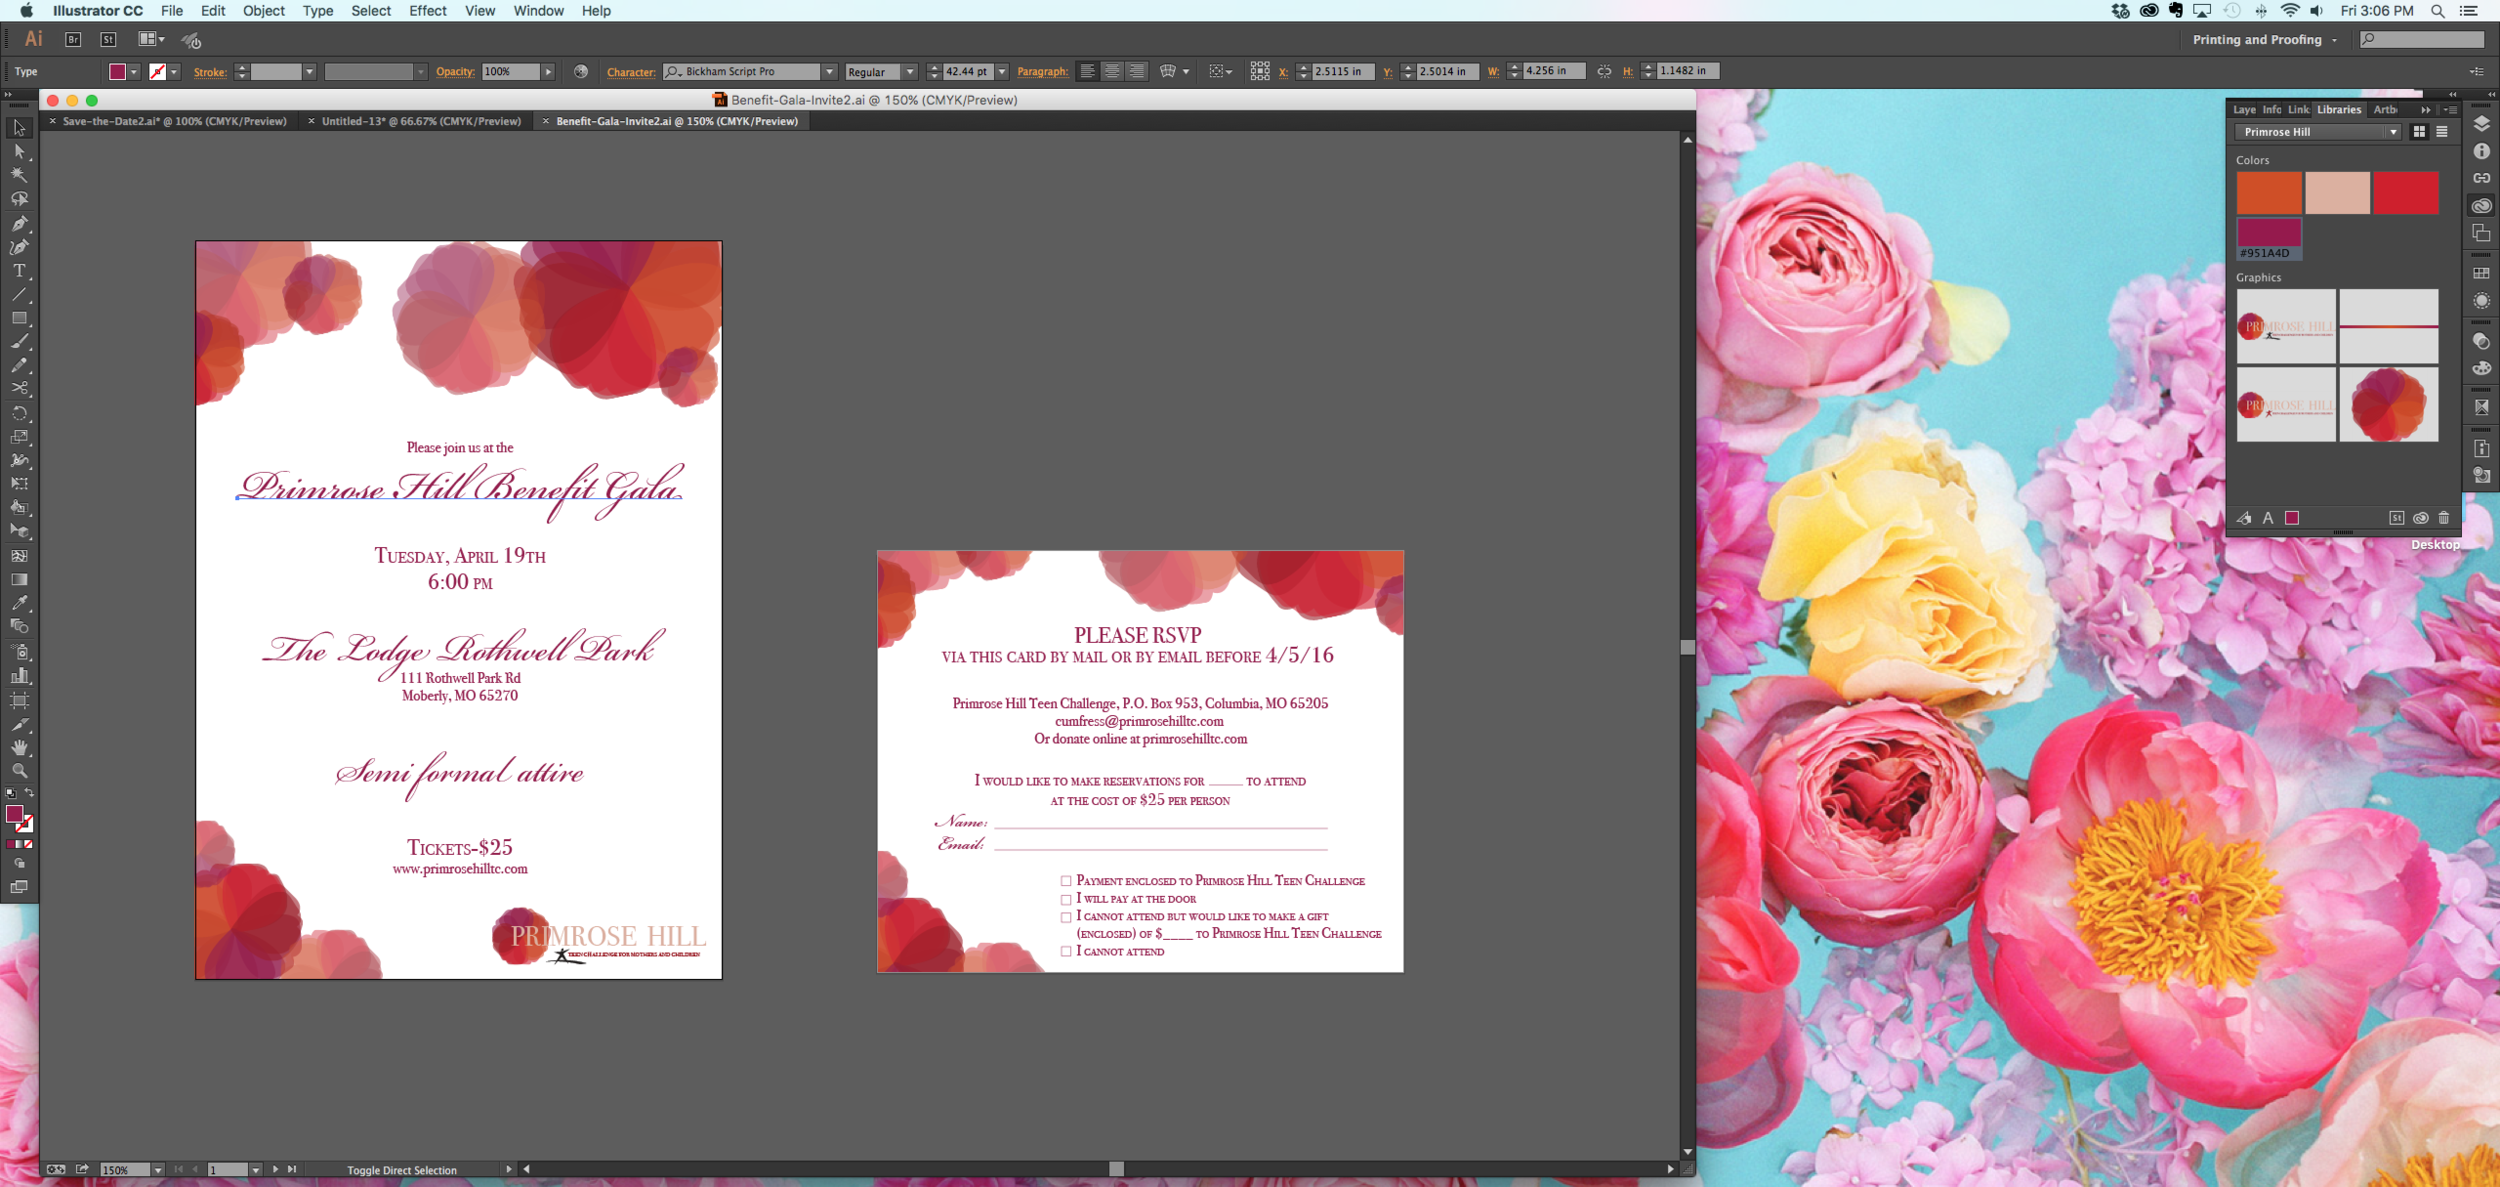Delete library item with trash icon
This screenshot has width=2500, height=1187.
point(2443,518)
